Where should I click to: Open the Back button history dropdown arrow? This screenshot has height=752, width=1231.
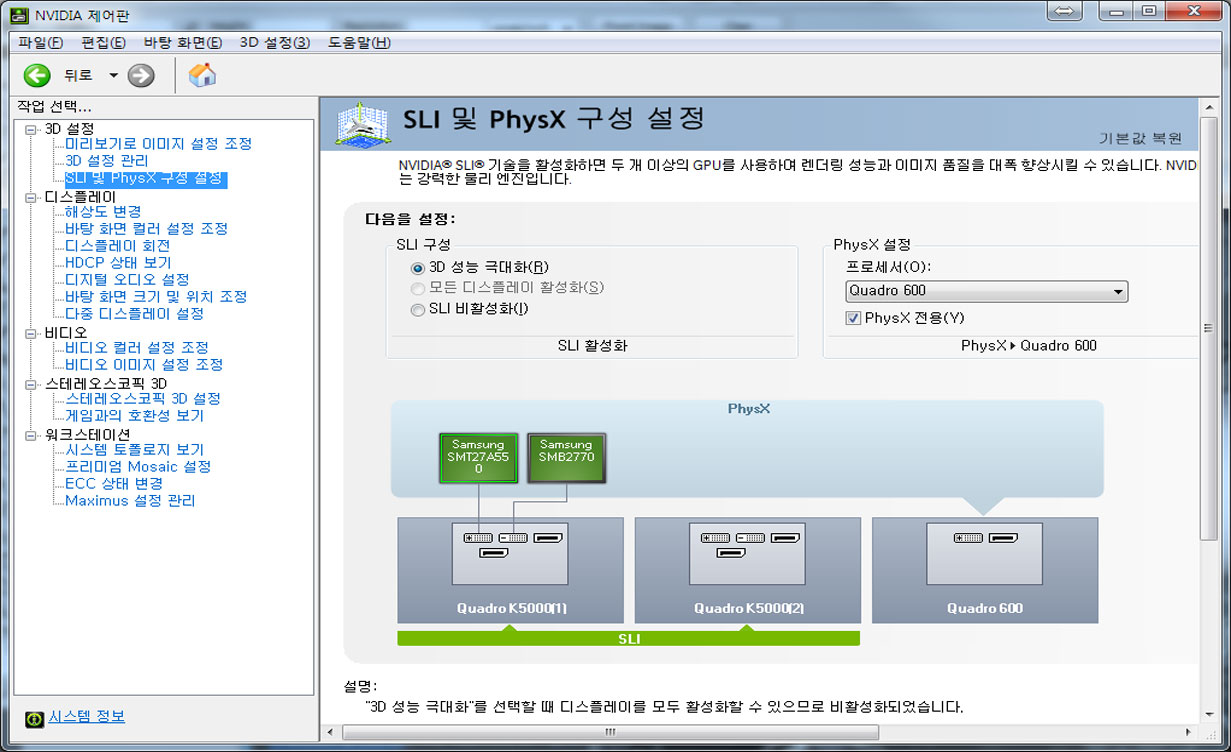tap(113, 76)
